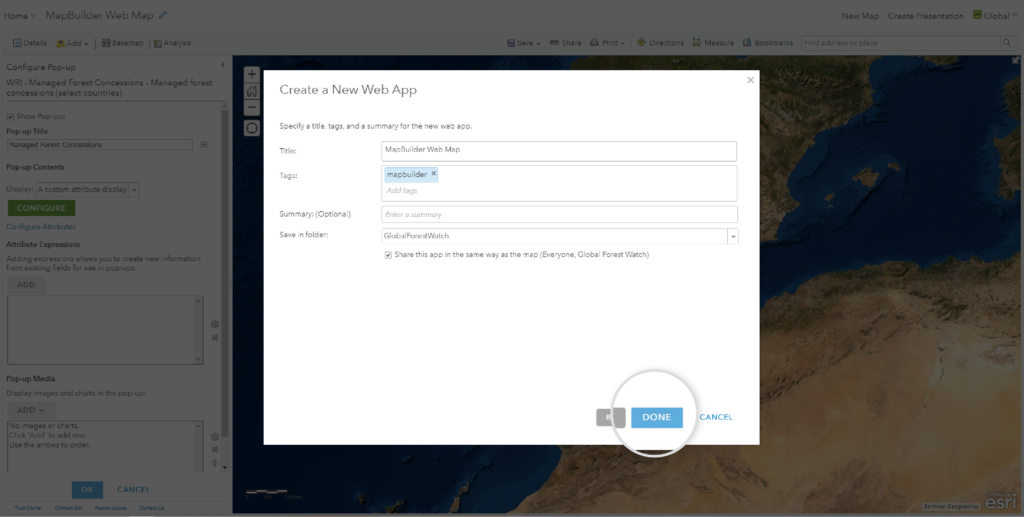1024x517 pixels.
Task: Click CANCEL in Configure Pop-up panel
Action: pyautogui.click(x=133, y=490)
